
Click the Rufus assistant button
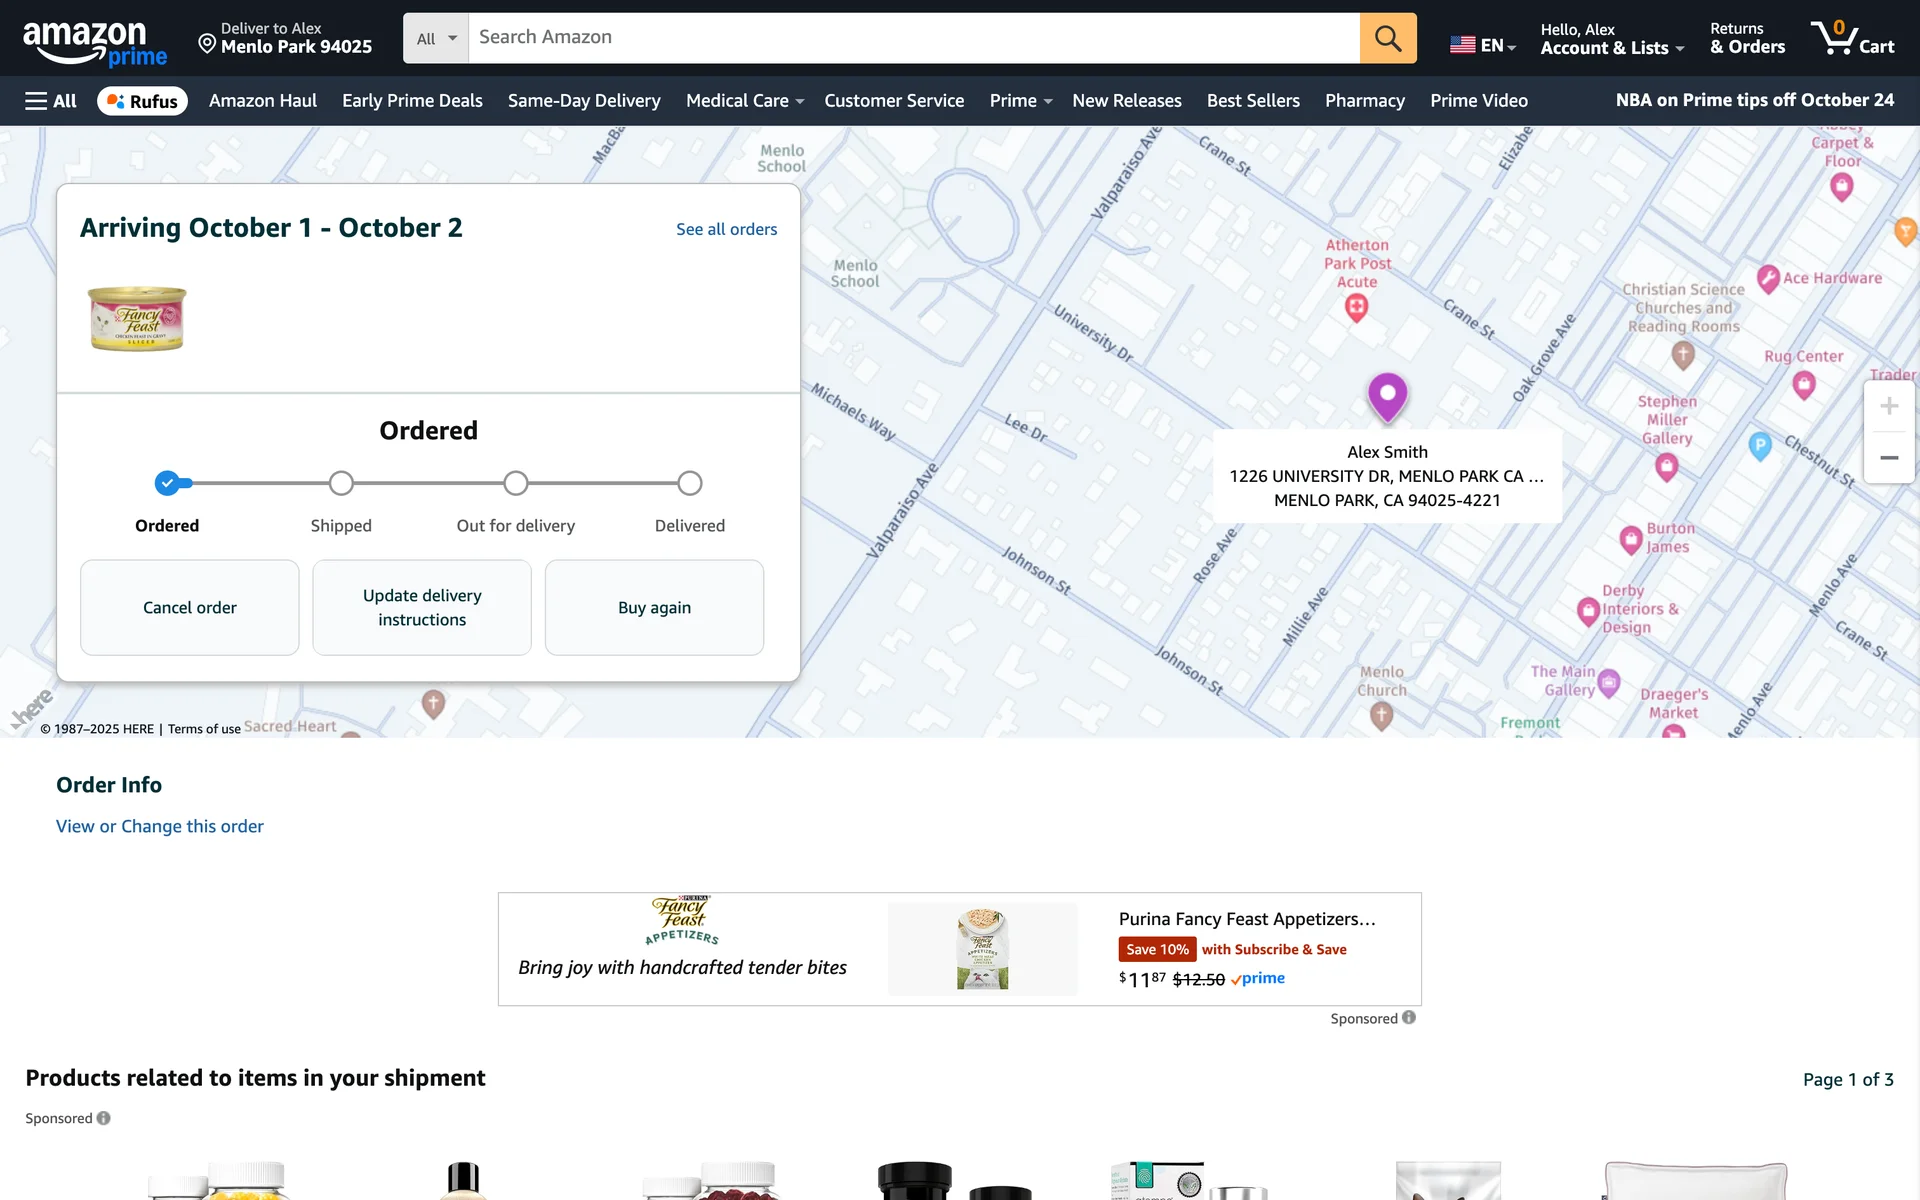click(x=142, y=101)
